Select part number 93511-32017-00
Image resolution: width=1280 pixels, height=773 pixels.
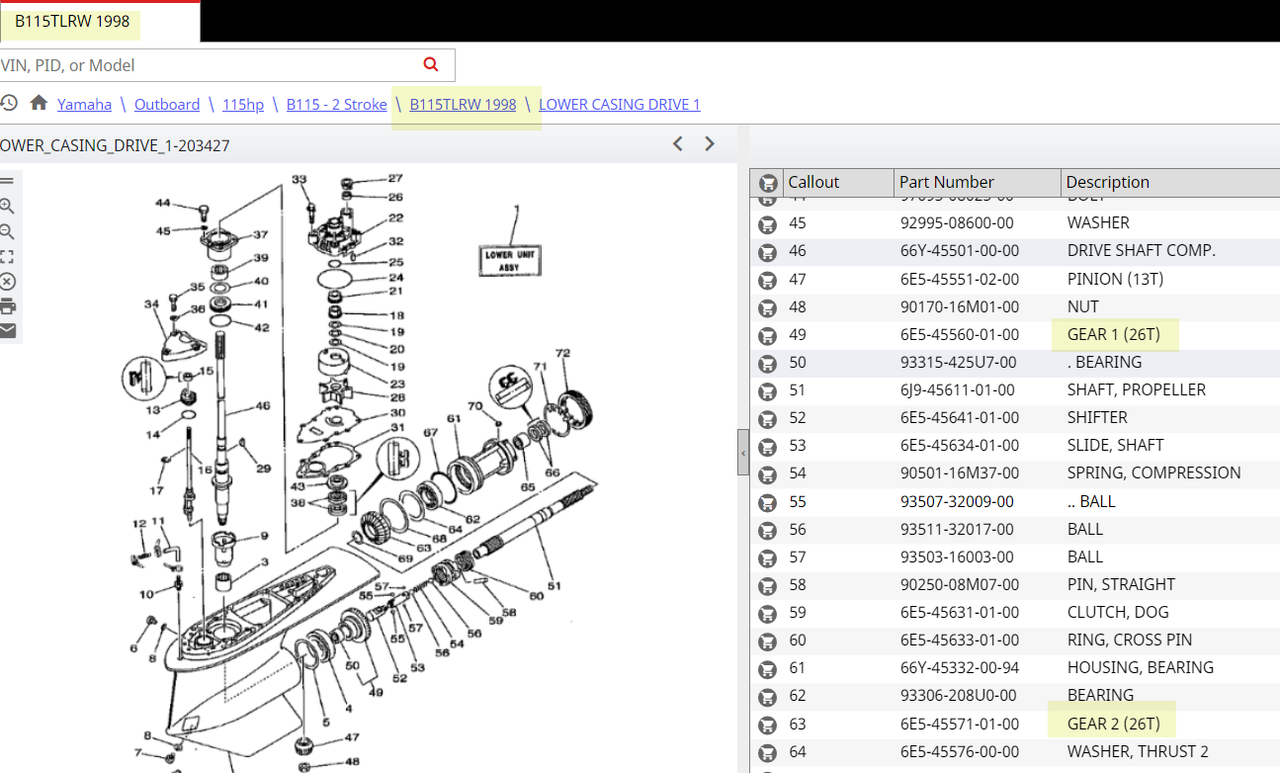[957, 529]
